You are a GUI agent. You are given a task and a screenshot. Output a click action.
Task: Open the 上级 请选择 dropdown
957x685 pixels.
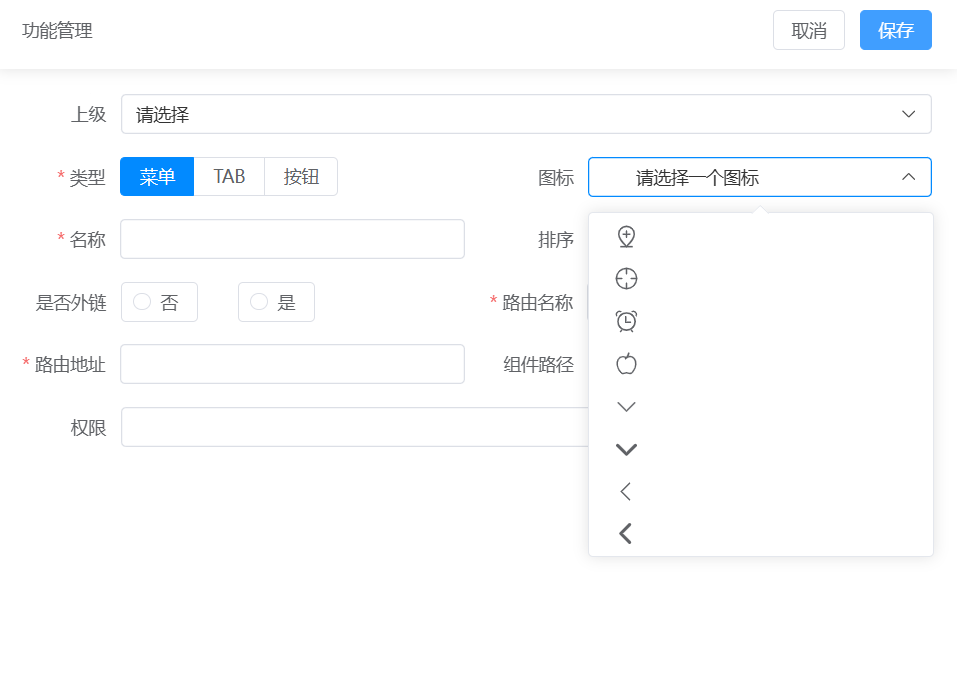pos(526,114)
